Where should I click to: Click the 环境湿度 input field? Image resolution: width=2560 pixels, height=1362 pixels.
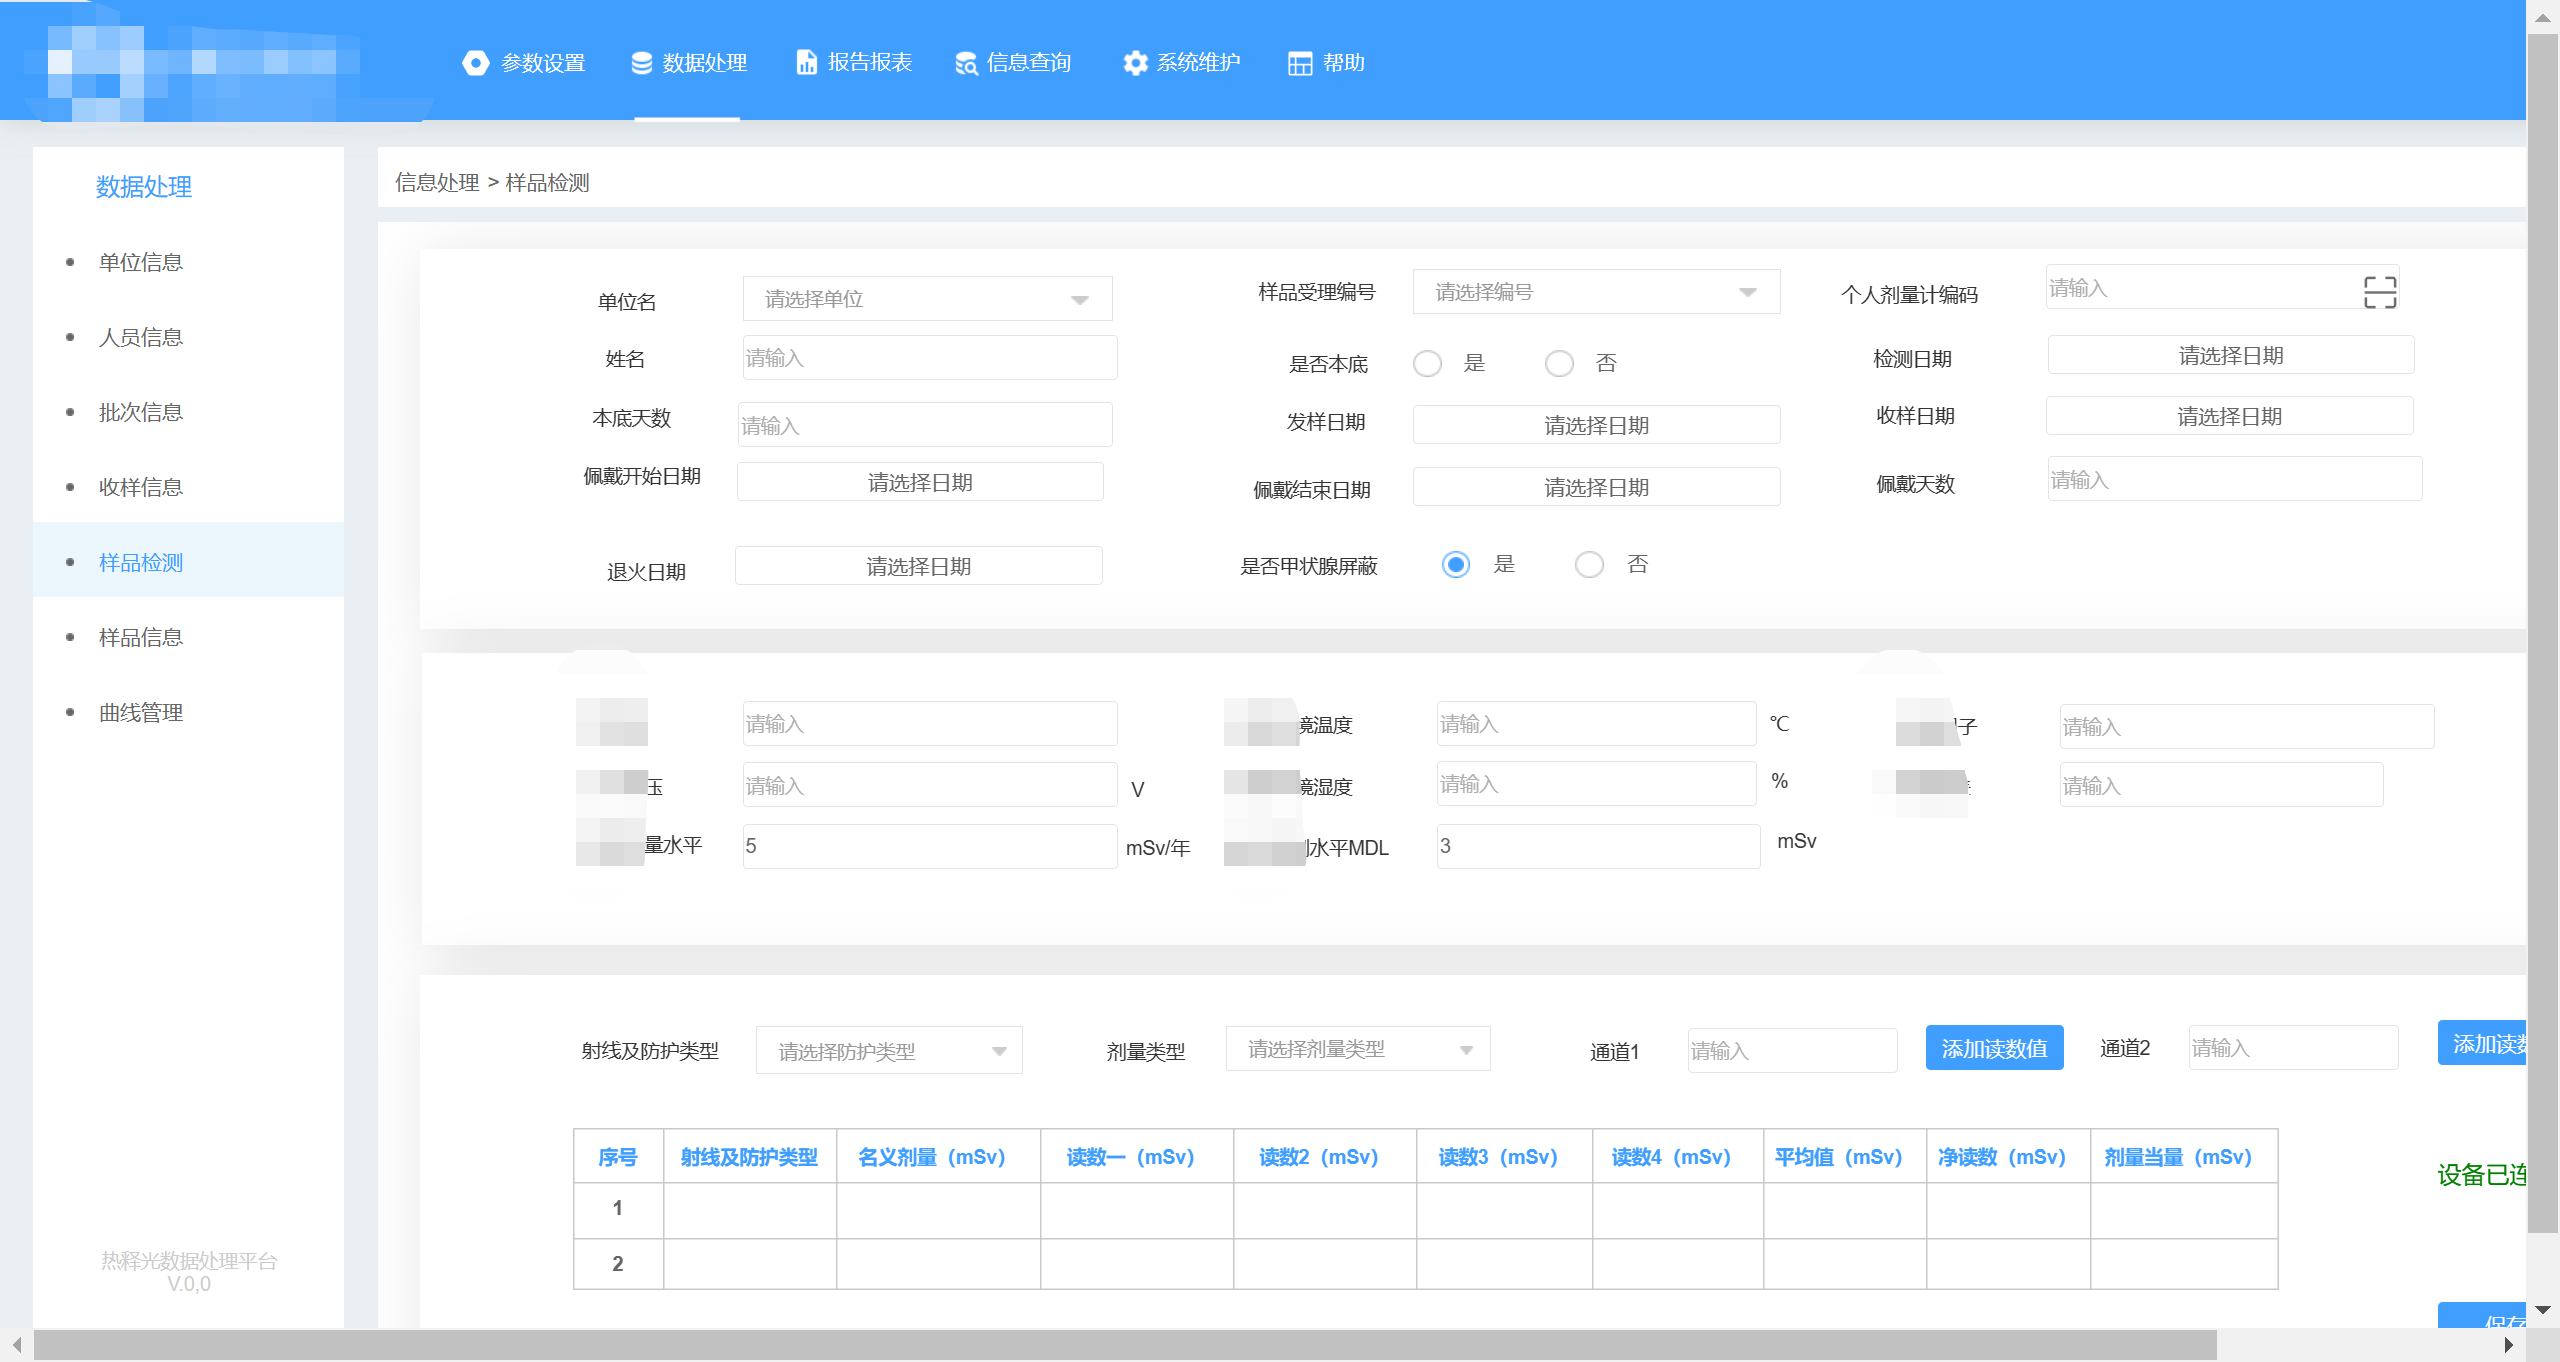point(1596,783)
